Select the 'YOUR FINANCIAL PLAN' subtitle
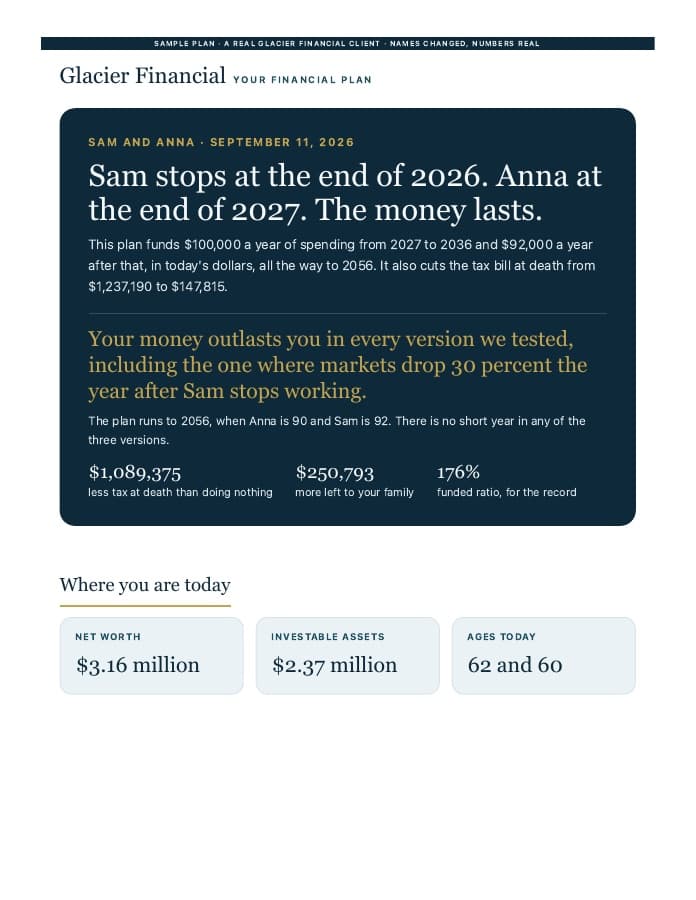696x900 pixels. pyautogui.click(x=302, y=80)
